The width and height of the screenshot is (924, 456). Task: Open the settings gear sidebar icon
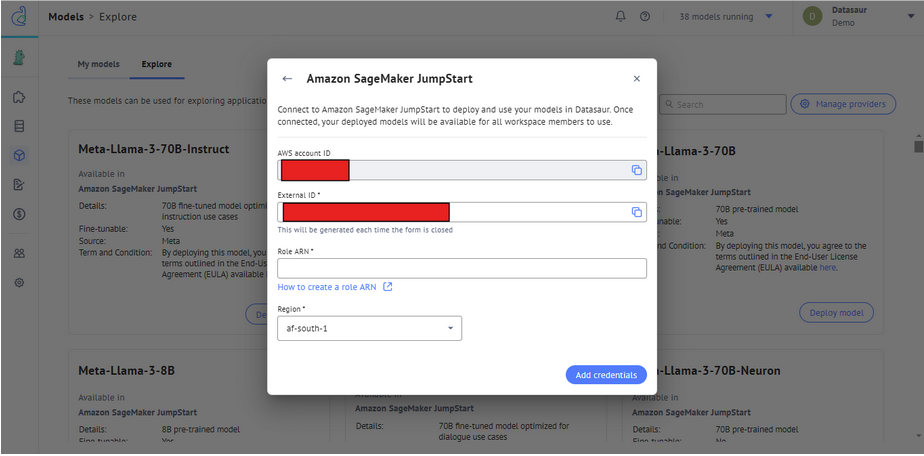19,283
